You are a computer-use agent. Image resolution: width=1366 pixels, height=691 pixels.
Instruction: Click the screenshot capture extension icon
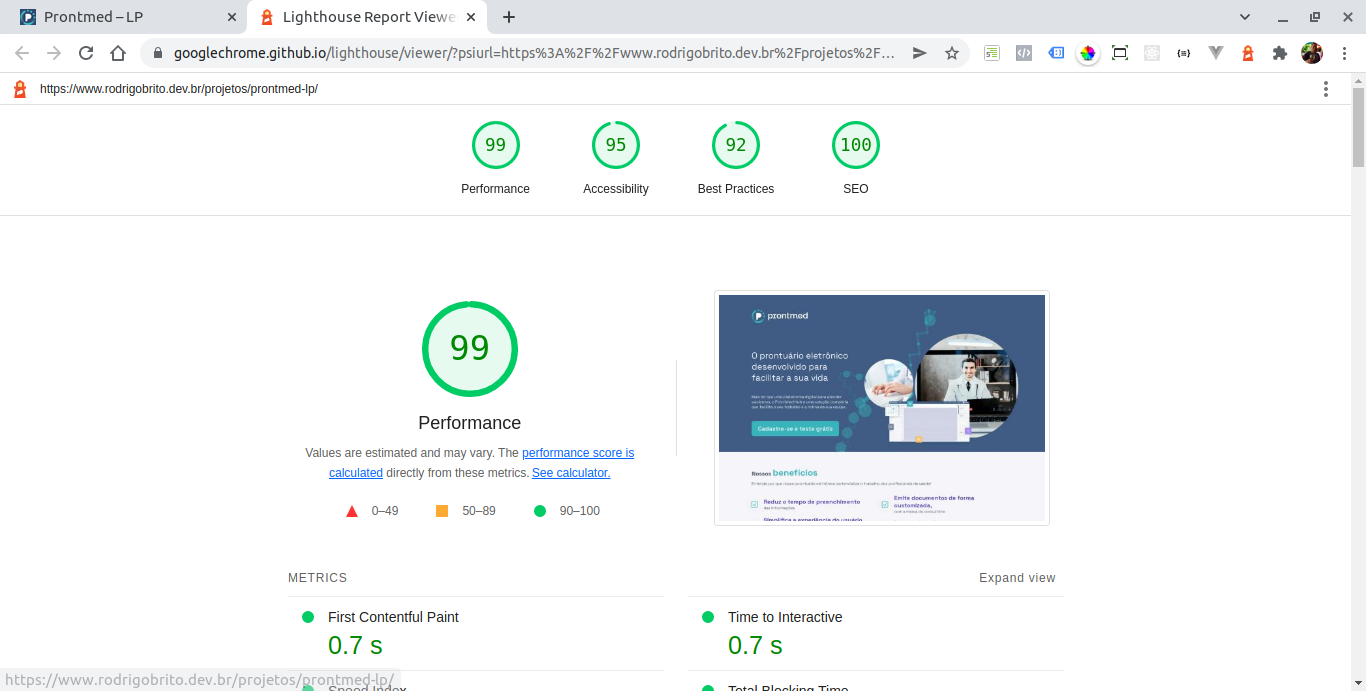1119,52
